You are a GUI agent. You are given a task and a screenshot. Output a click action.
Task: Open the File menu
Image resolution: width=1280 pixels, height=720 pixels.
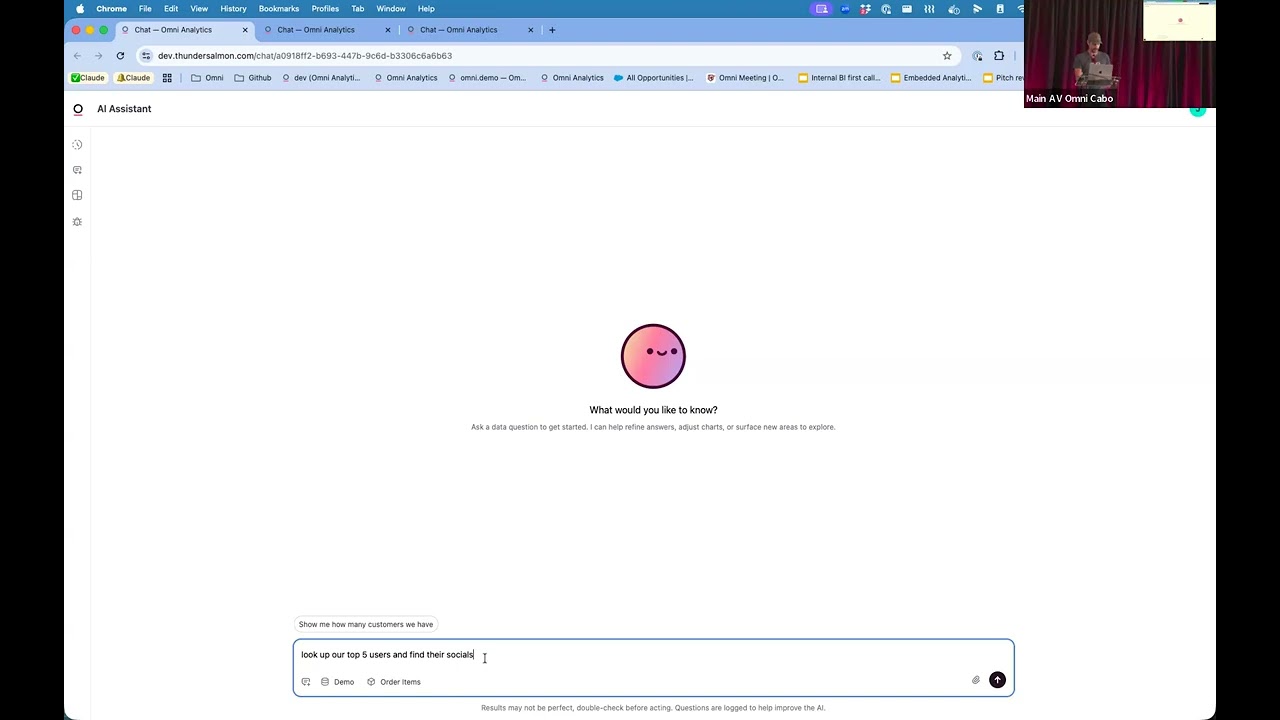point(145,9)
